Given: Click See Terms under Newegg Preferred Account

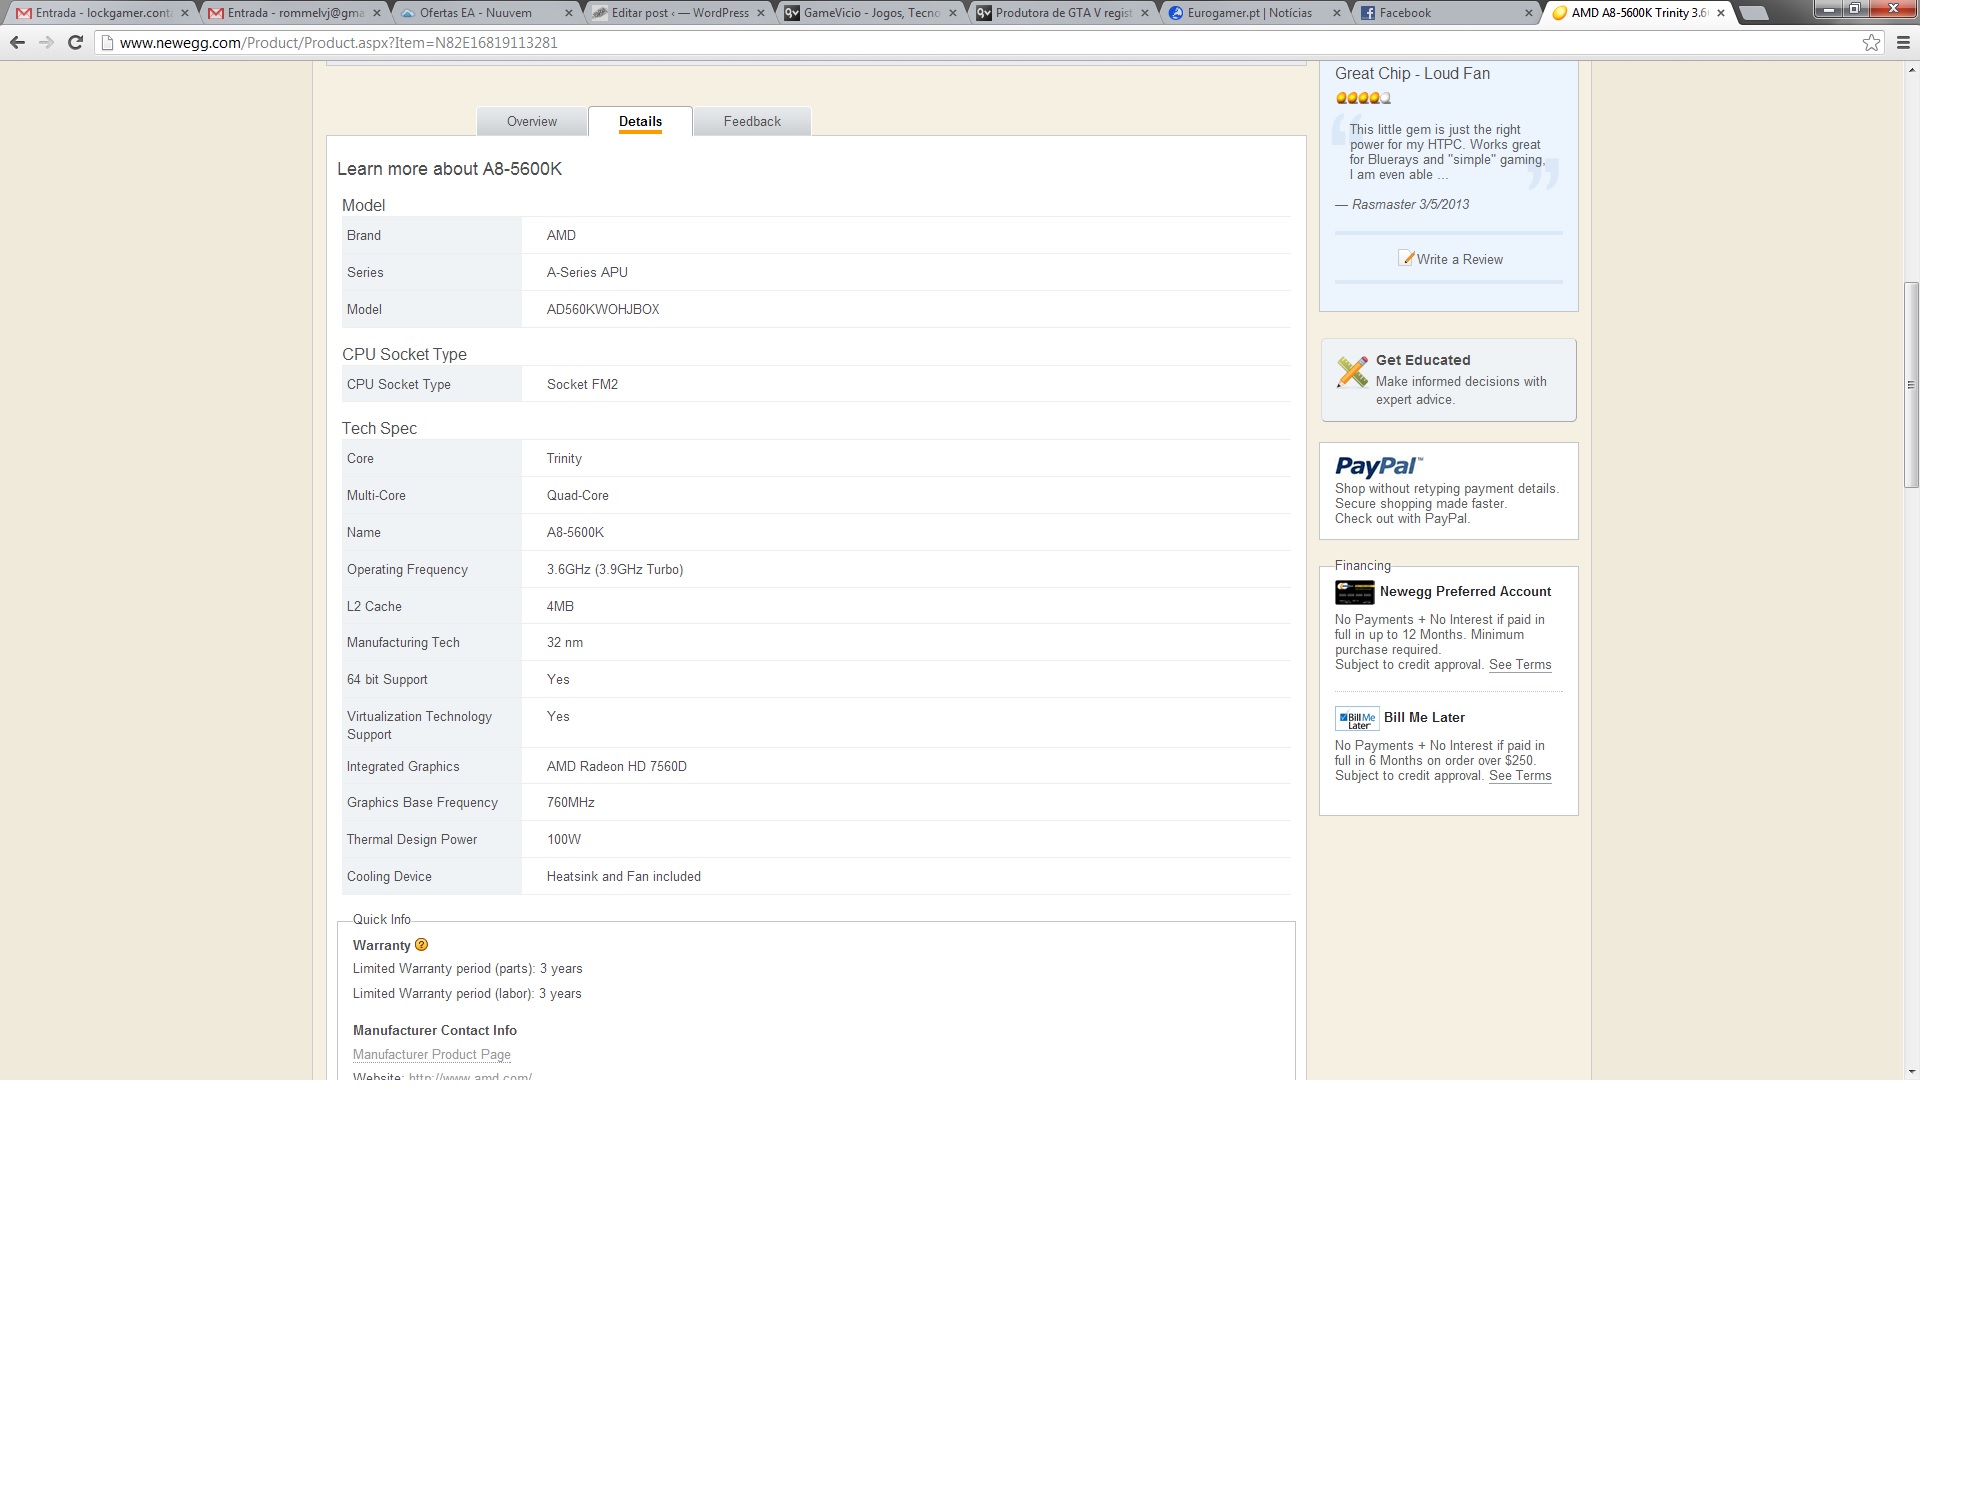Looking at the screenshot, I should point(1519,665).
